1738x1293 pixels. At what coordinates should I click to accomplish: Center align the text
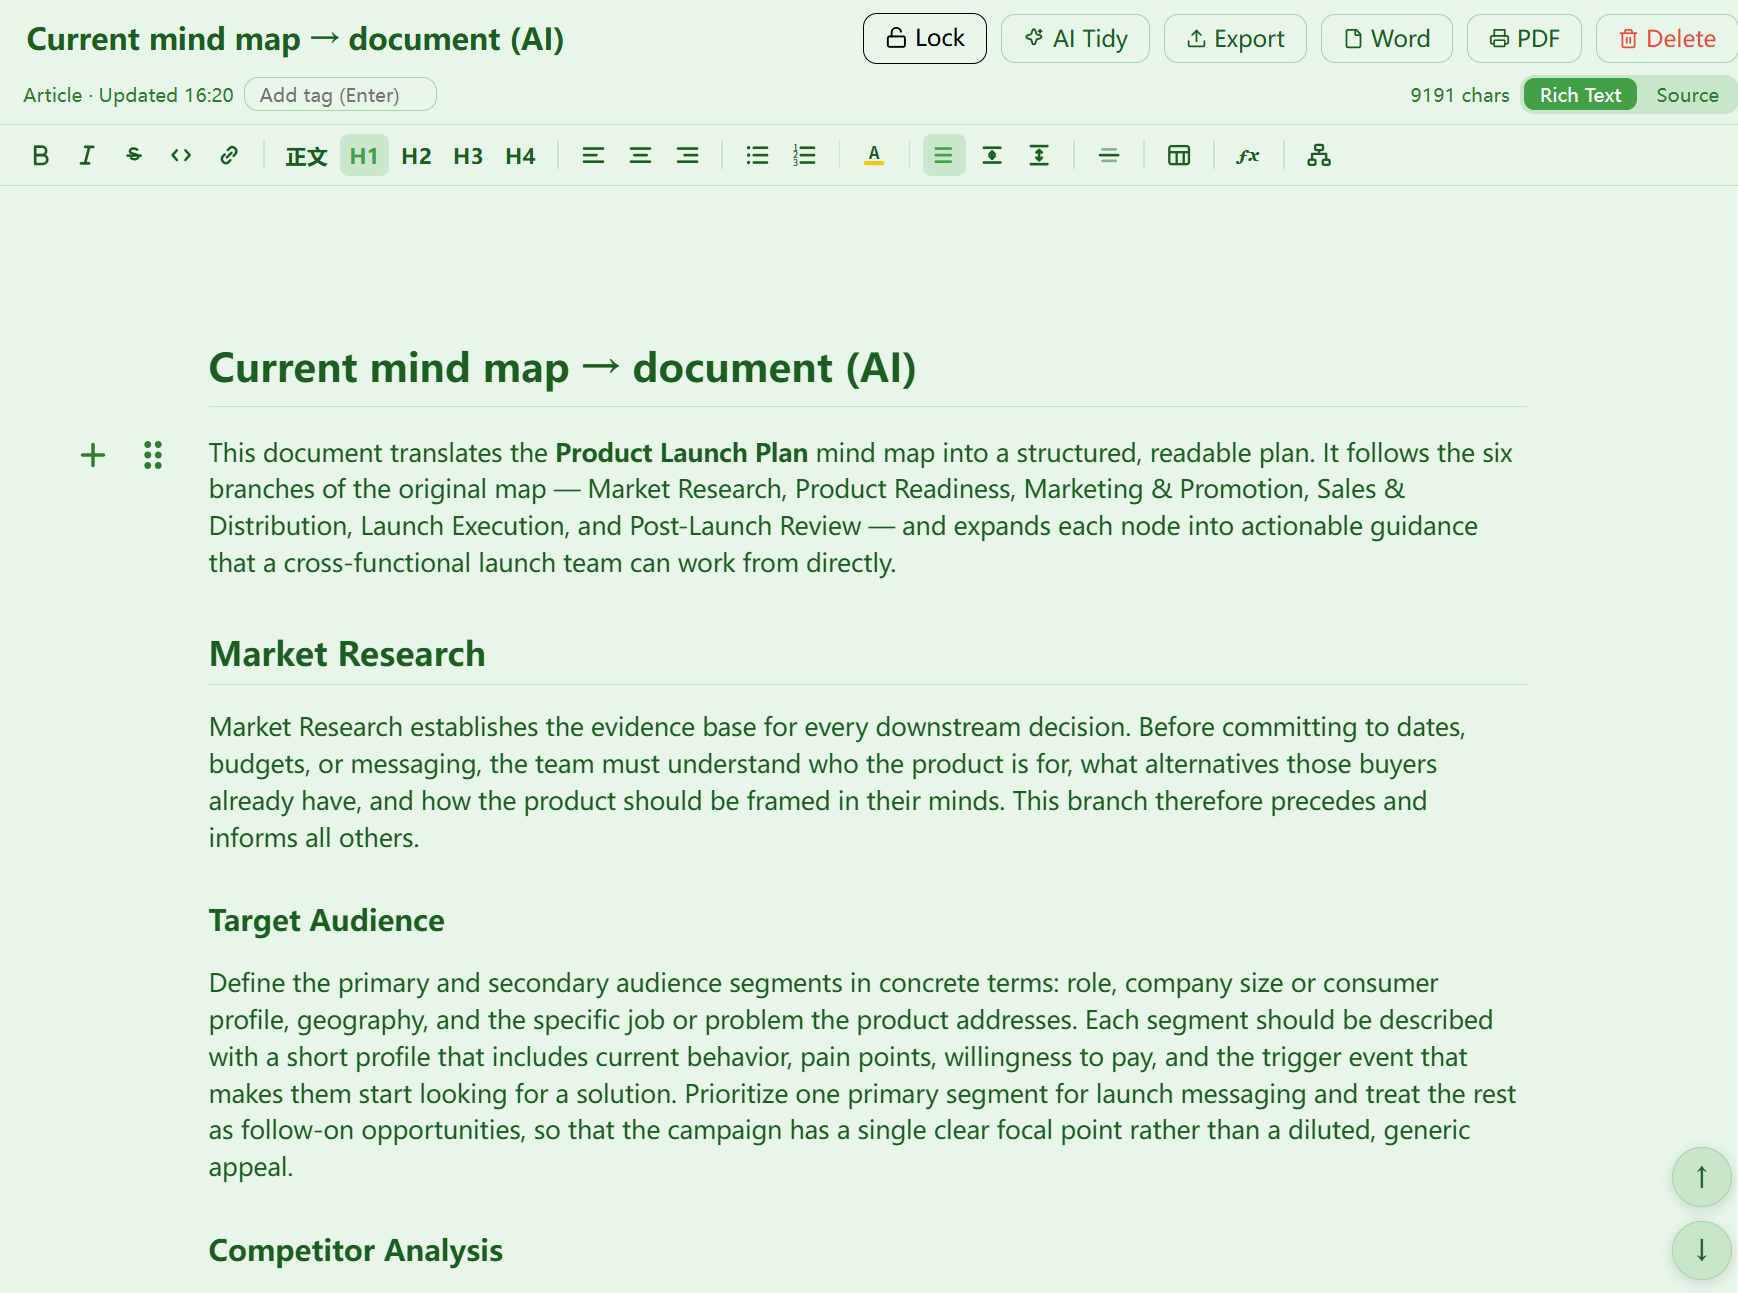click(x=640, y=155)
